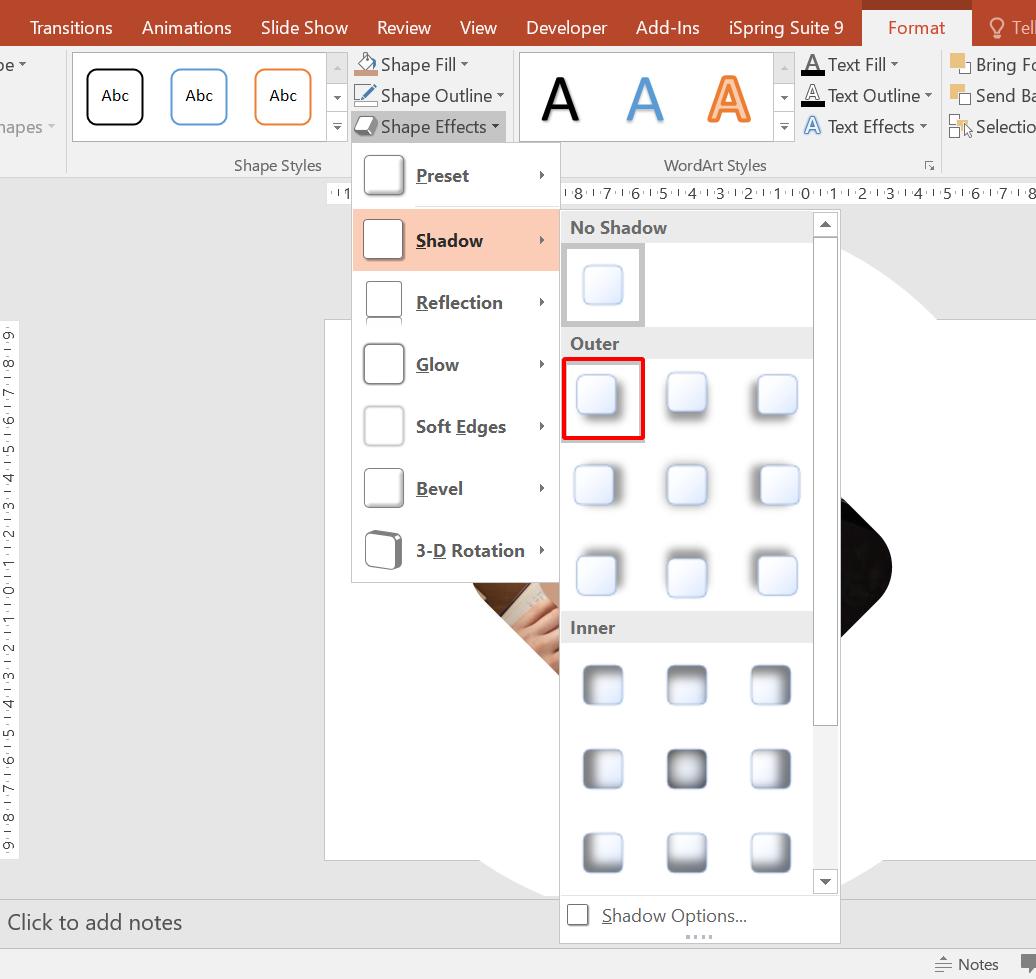Open the Slide Show tab
The image size is (1036, 979).
pos(304,27)
